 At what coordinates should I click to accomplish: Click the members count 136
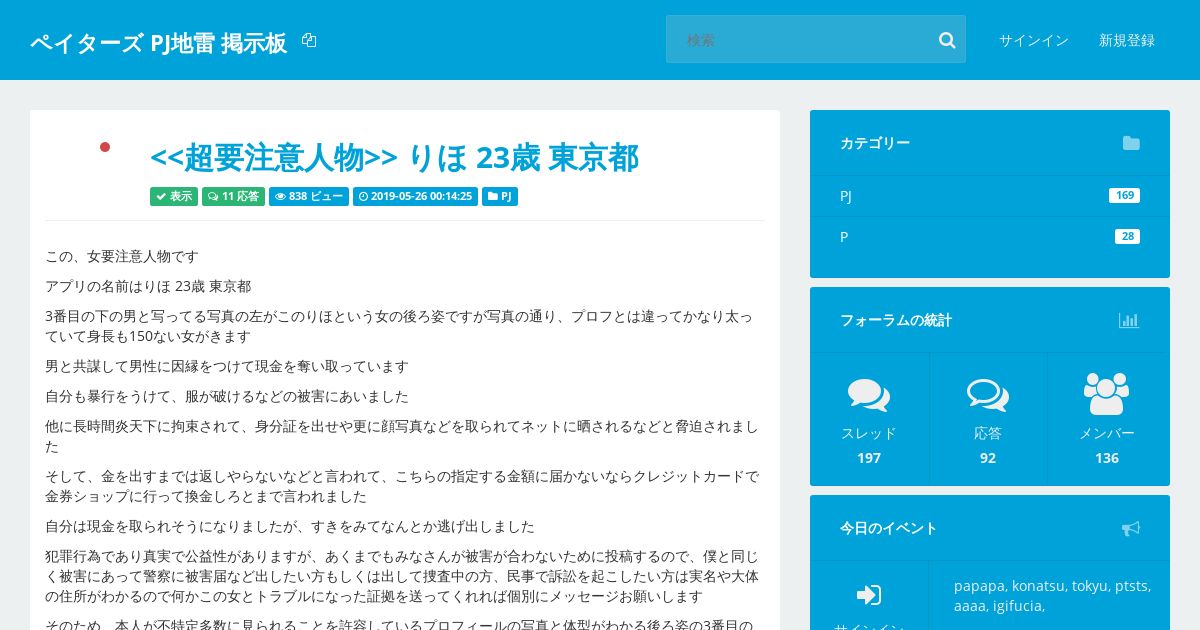[1107, 458]
